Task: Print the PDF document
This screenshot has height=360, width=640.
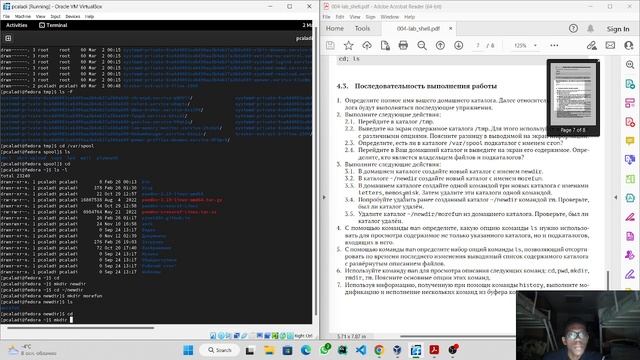Action: pyautogui.click(x=403, y=45)
